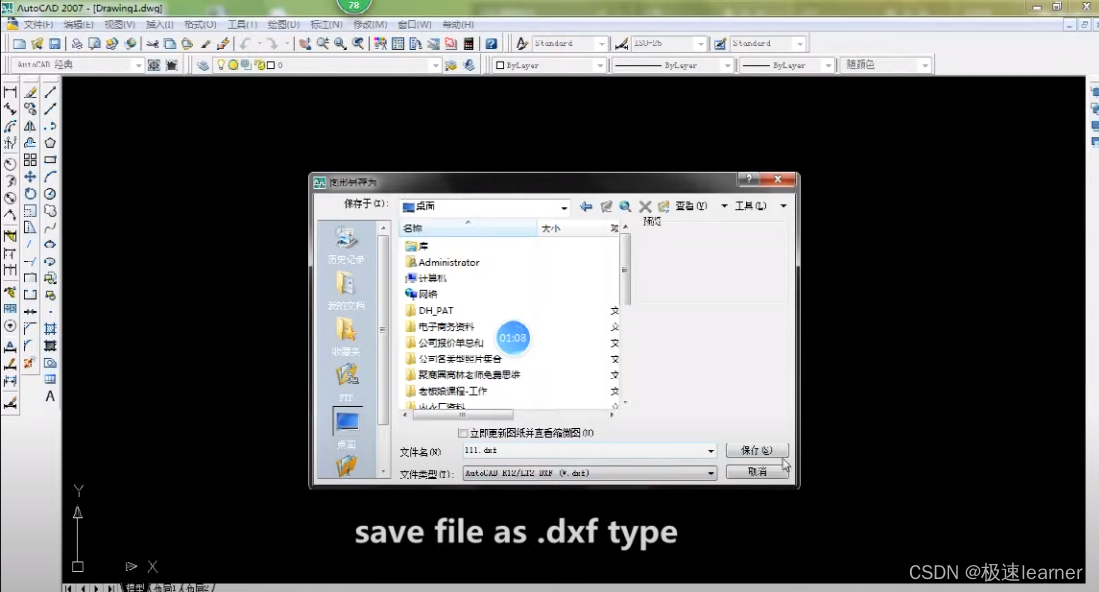Screen dimensions: 1099x592
Task: Select the Array modify tool
Action: 30,160
